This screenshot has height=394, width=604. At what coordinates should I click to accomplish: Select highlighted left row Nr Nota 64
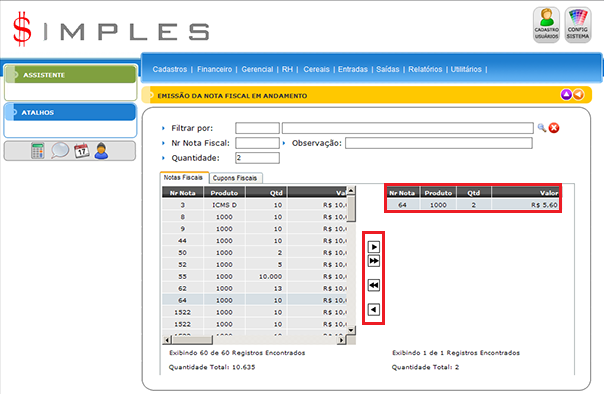tap(255, 300)
